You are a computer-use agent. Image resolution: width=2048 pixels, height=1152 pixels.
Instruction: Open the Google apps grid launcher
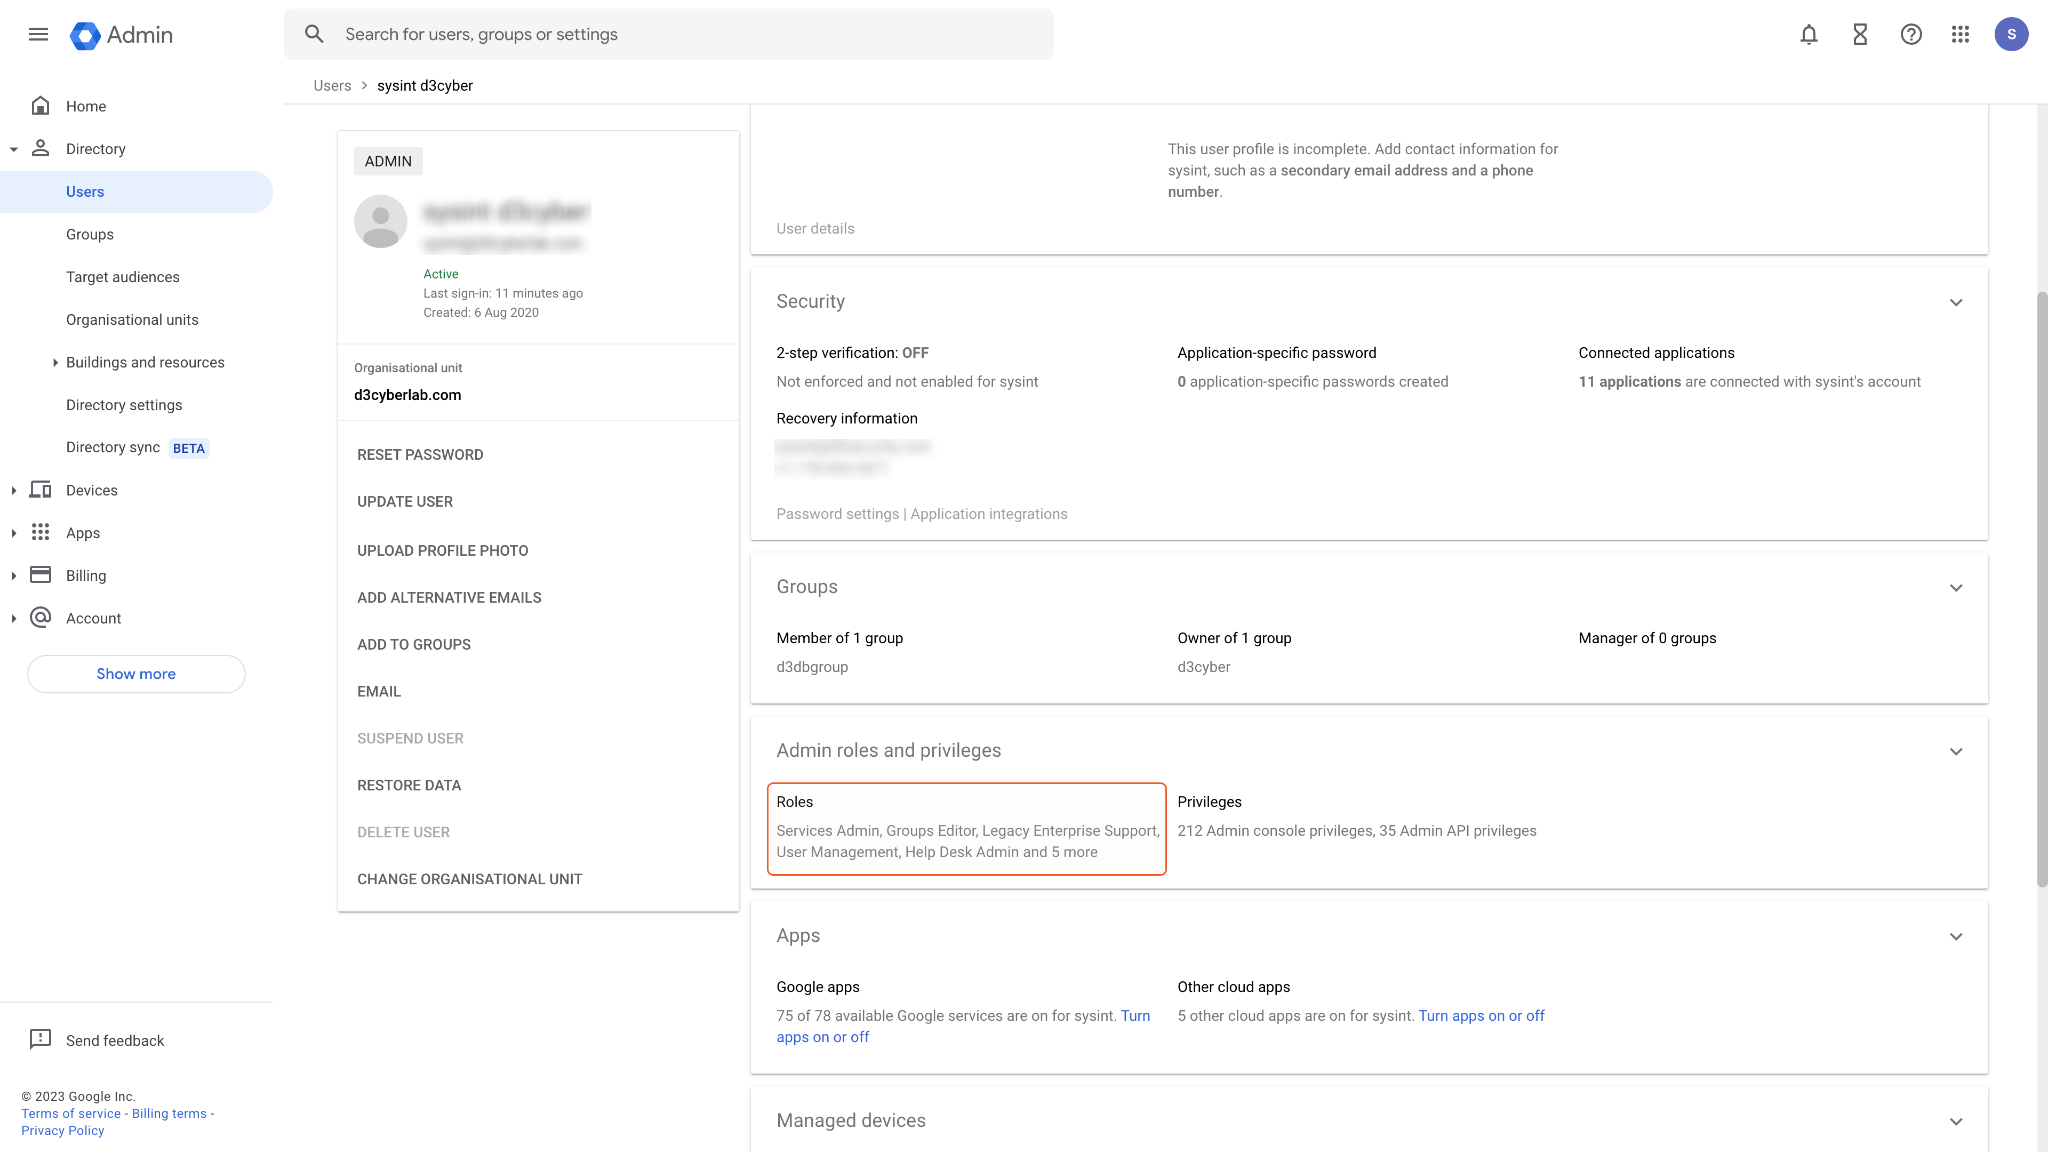pyautogui.click(x=1960, y=34)
